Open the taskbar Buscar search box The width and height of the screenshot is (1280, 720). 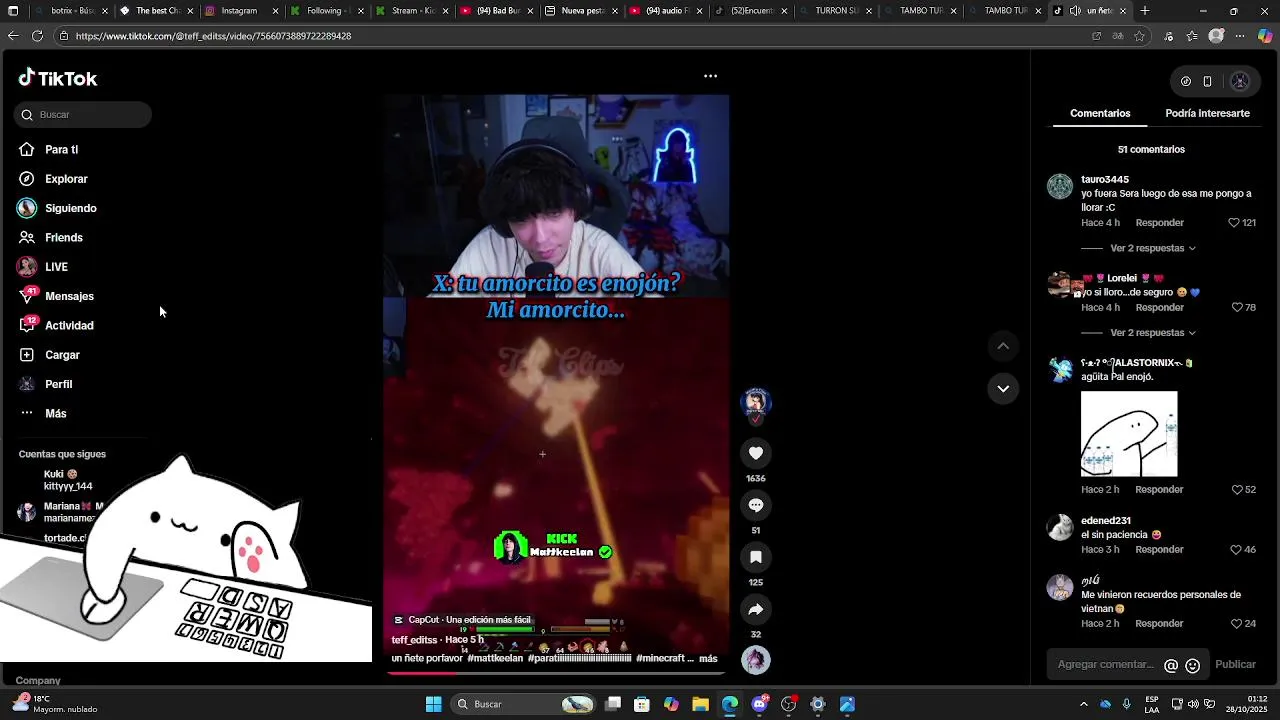click(524, 704)
